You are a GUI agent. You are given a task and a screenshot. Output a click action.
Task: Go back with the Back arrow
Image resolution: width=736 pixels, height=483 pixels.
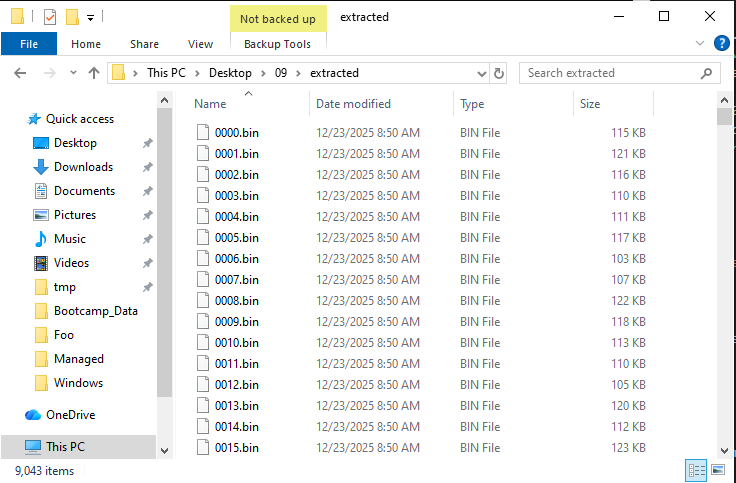(21, 73)
